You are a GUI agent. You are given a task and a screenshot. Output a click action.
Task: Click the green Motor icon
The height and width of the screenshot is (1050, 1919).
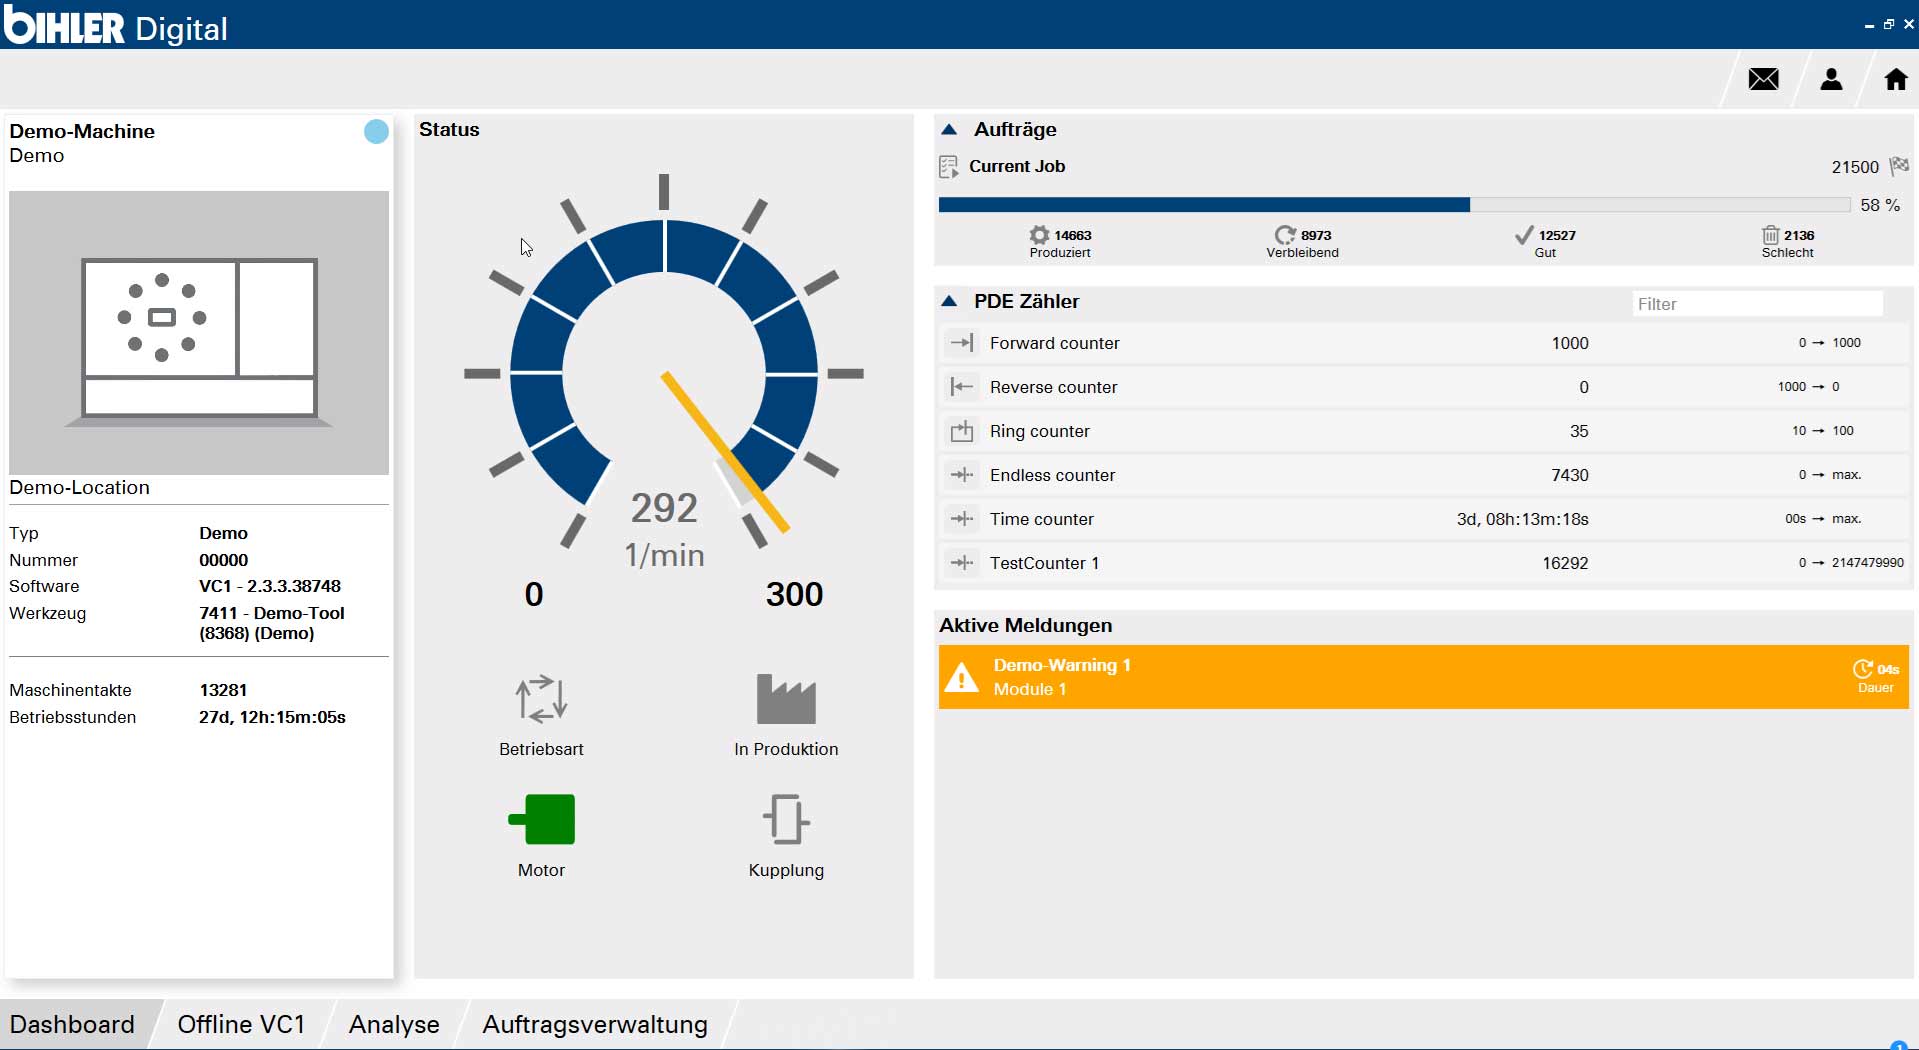click(542, 820)
